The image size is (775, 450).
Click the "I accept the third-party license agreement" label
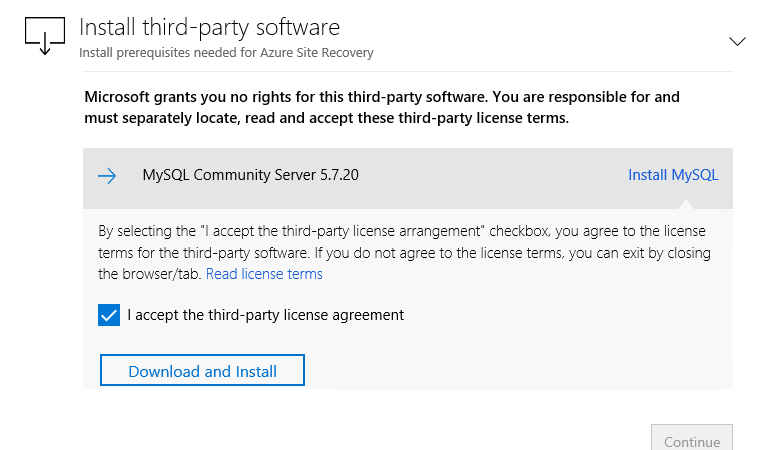pyautogui.click(x=265, y=315)
